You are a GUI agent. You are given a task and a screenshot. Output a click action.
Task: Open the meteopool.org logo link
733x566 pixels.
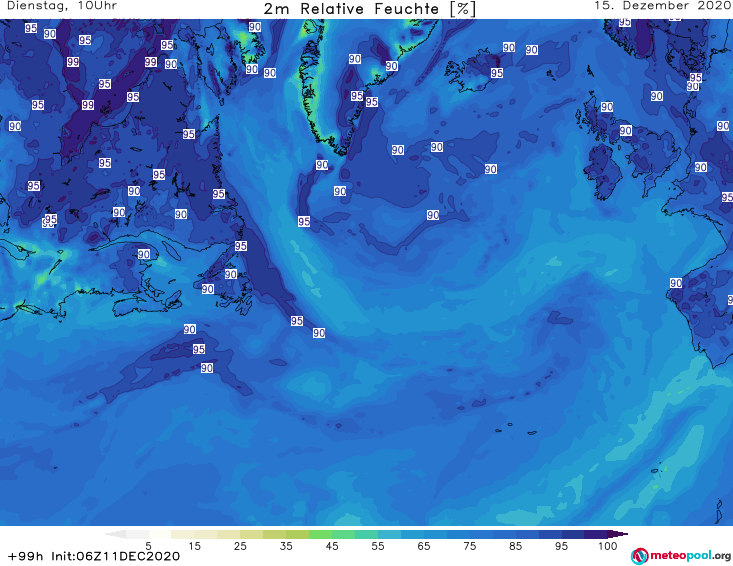[681, 556]
